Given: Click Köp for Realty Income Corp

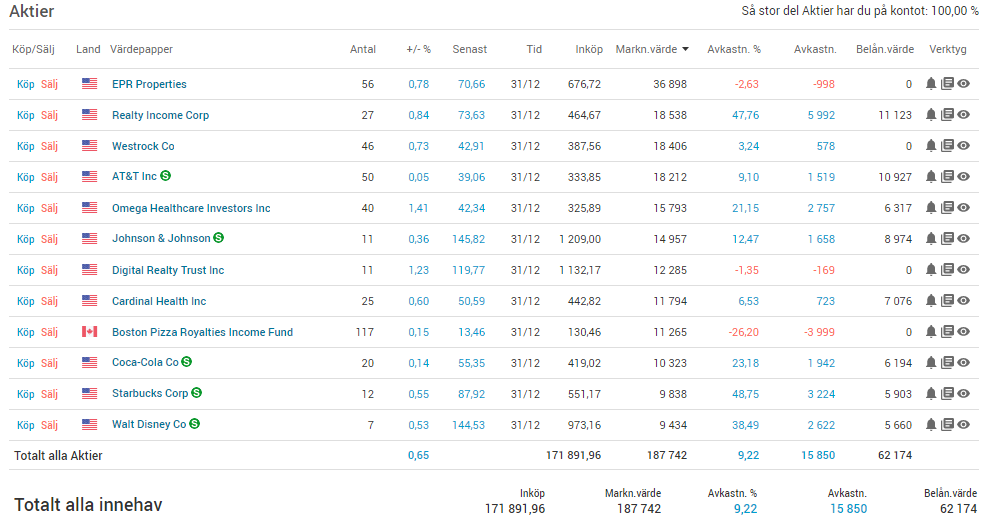Looking at the screenshot, I should (25, 115).
